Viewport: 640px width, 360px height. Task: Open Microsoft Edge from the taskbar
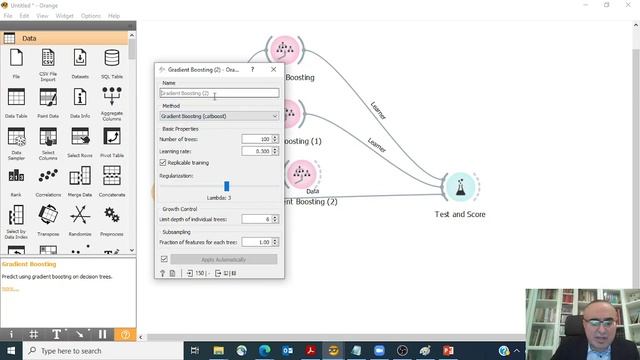(264, 351)
